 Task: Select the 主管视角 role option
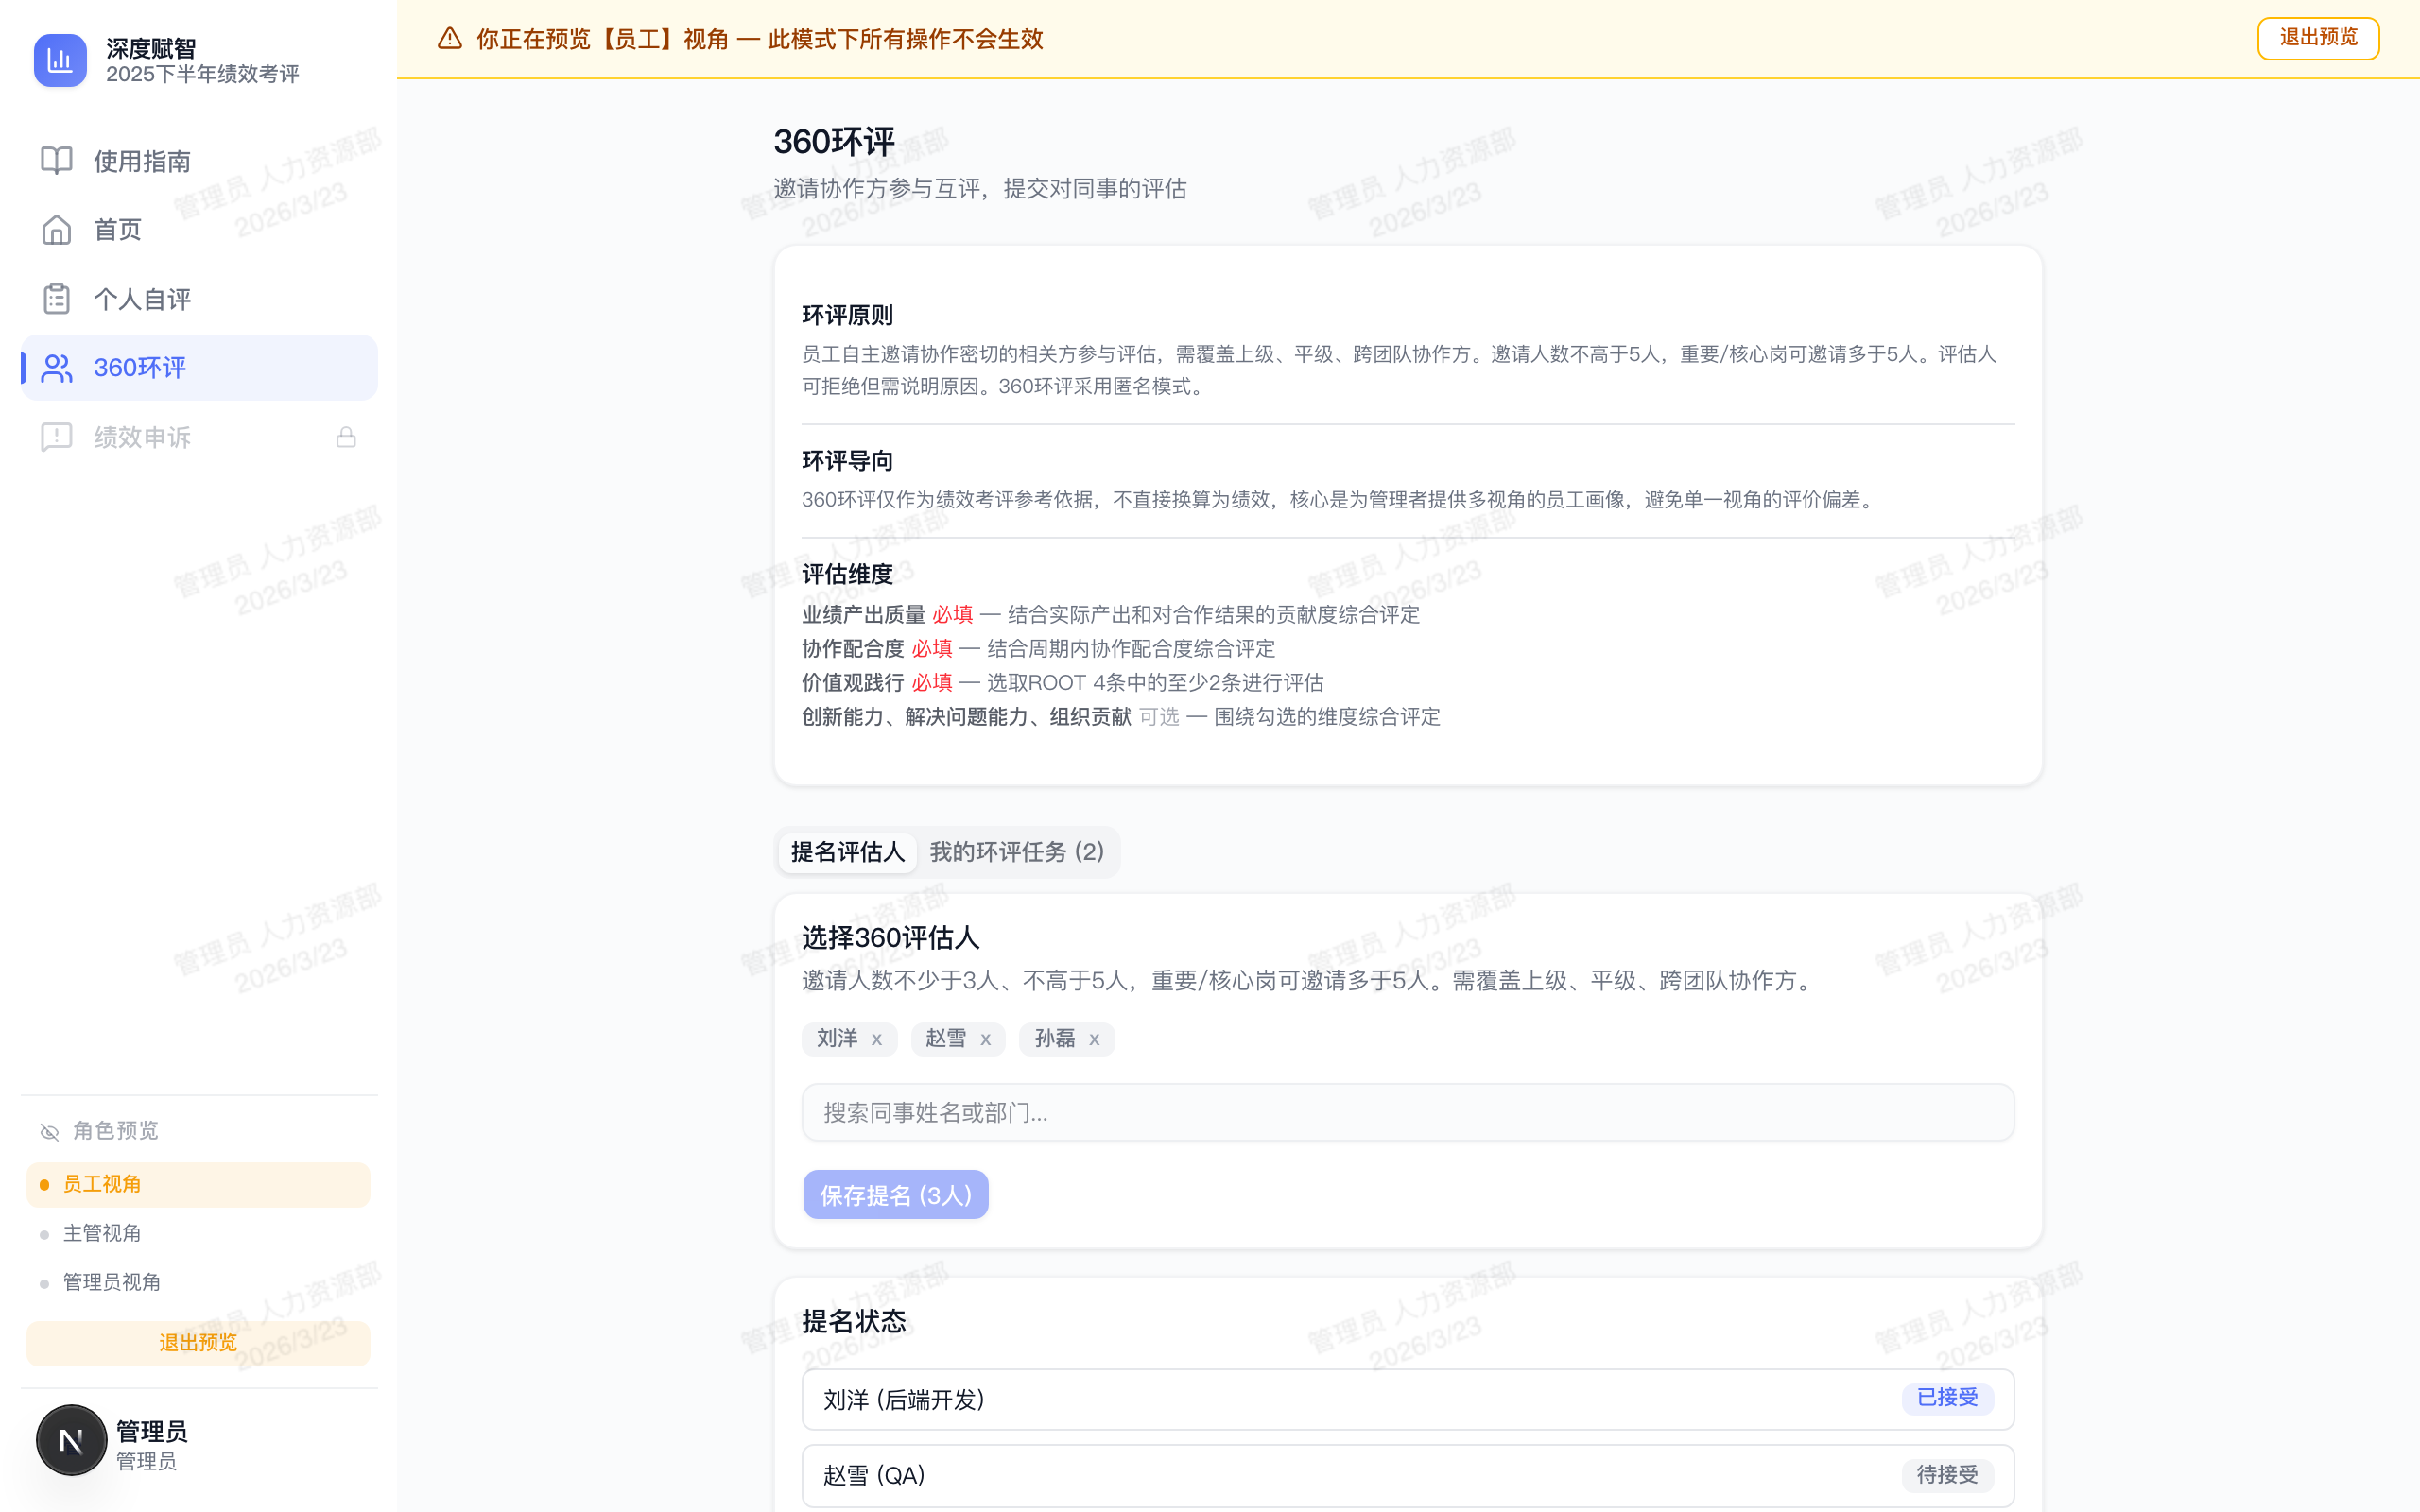click(103, 1233)
